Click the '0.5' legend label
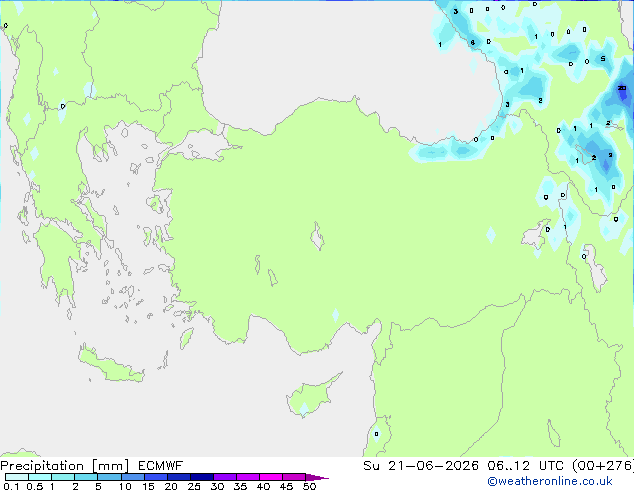Screen dimensions: 634x490 pos(34,486)
